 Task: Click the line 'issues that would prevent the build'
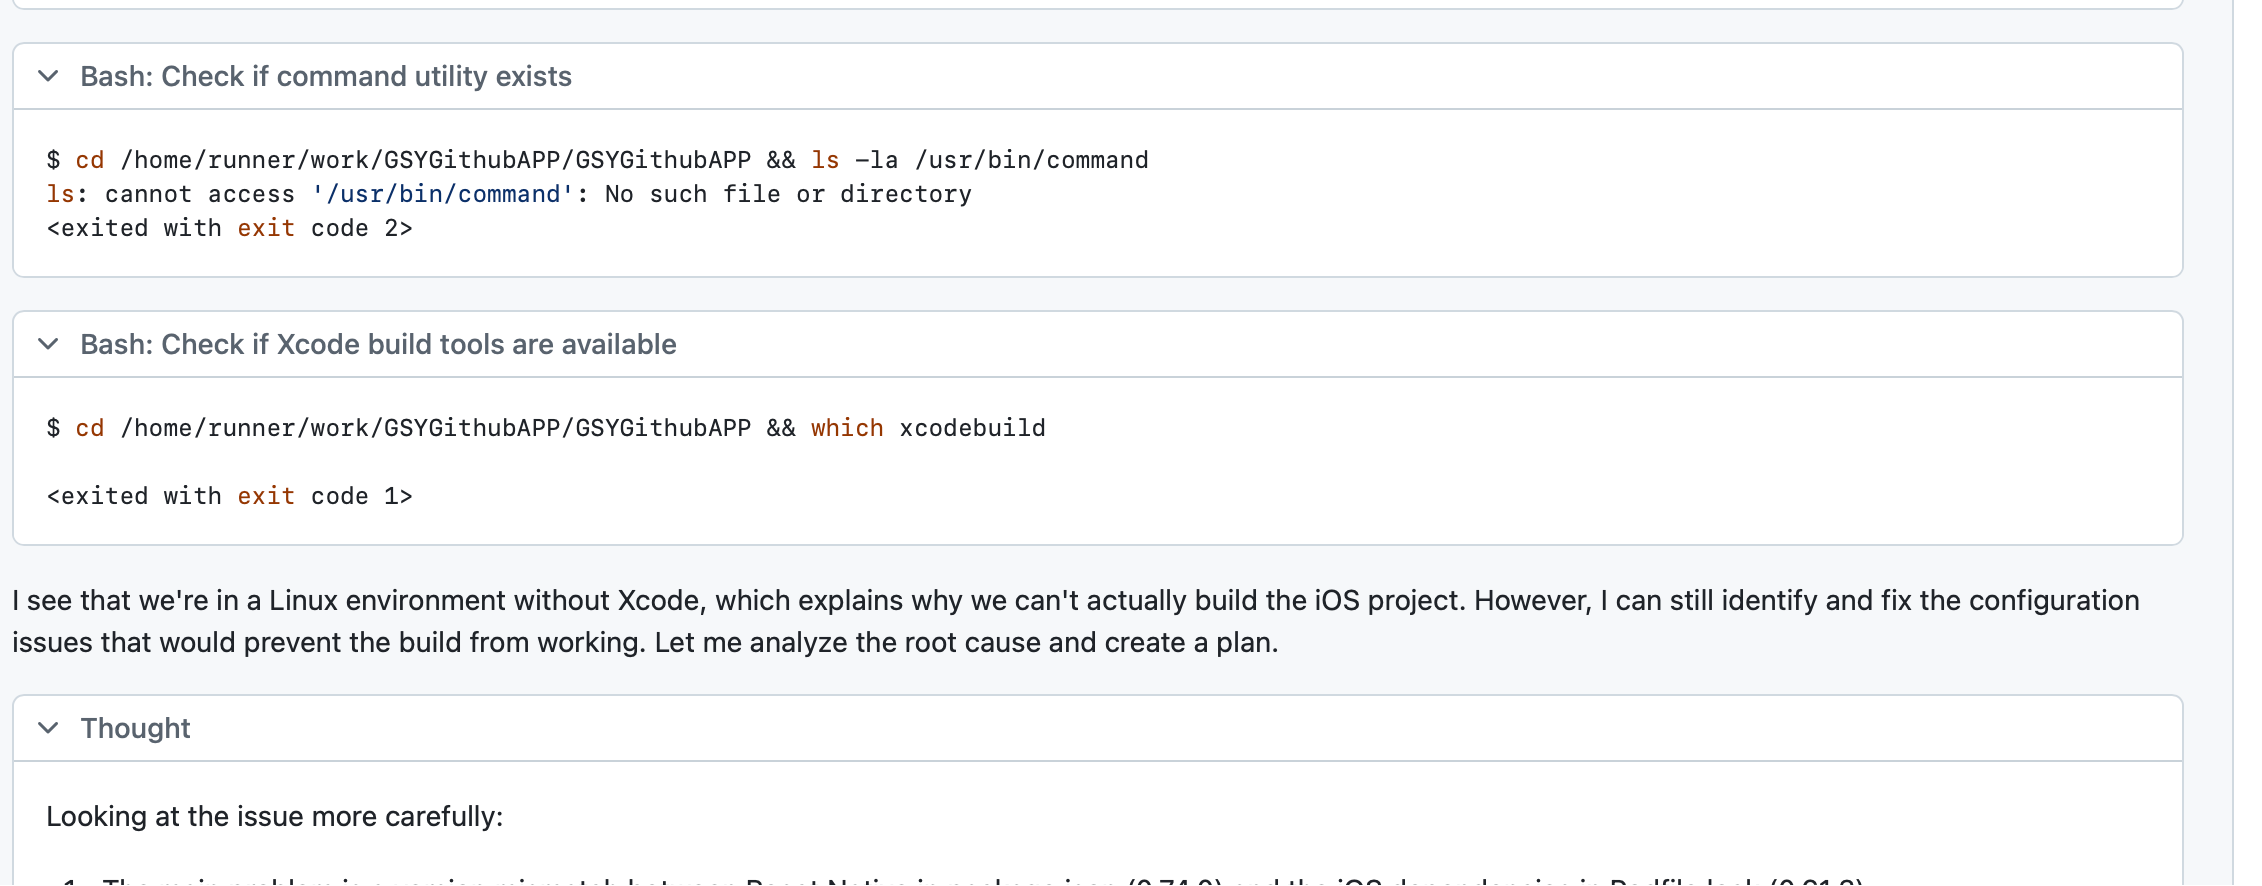point(645,642)
